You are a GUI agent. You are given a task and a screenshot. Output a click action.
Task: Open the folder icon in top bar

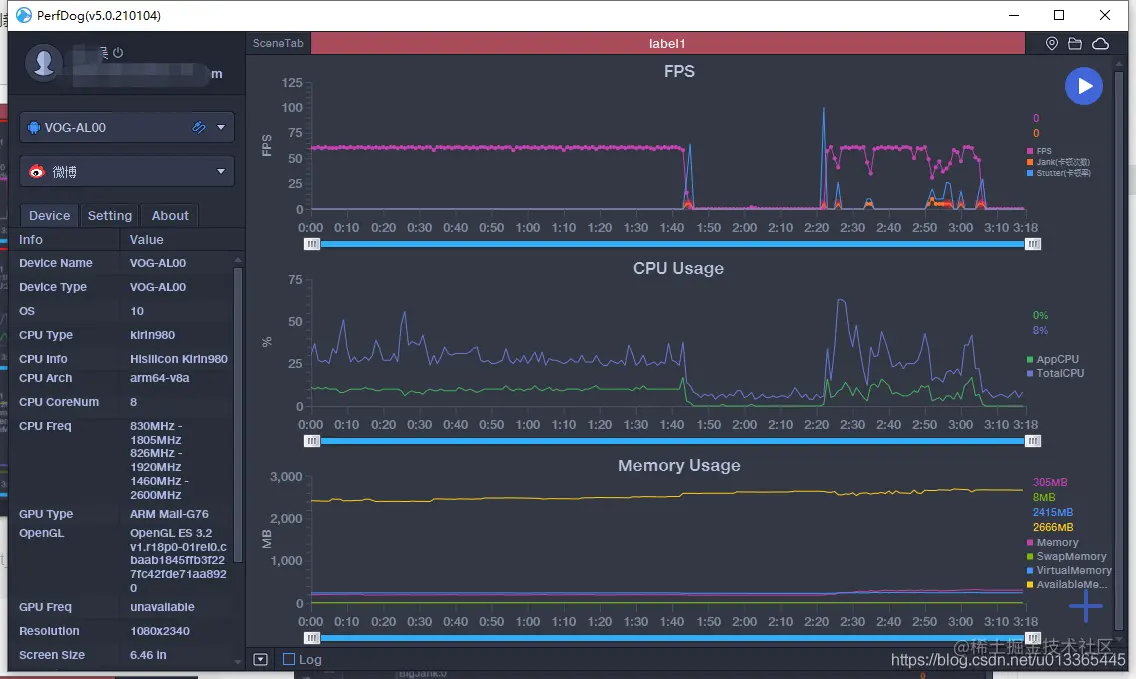1075,43
